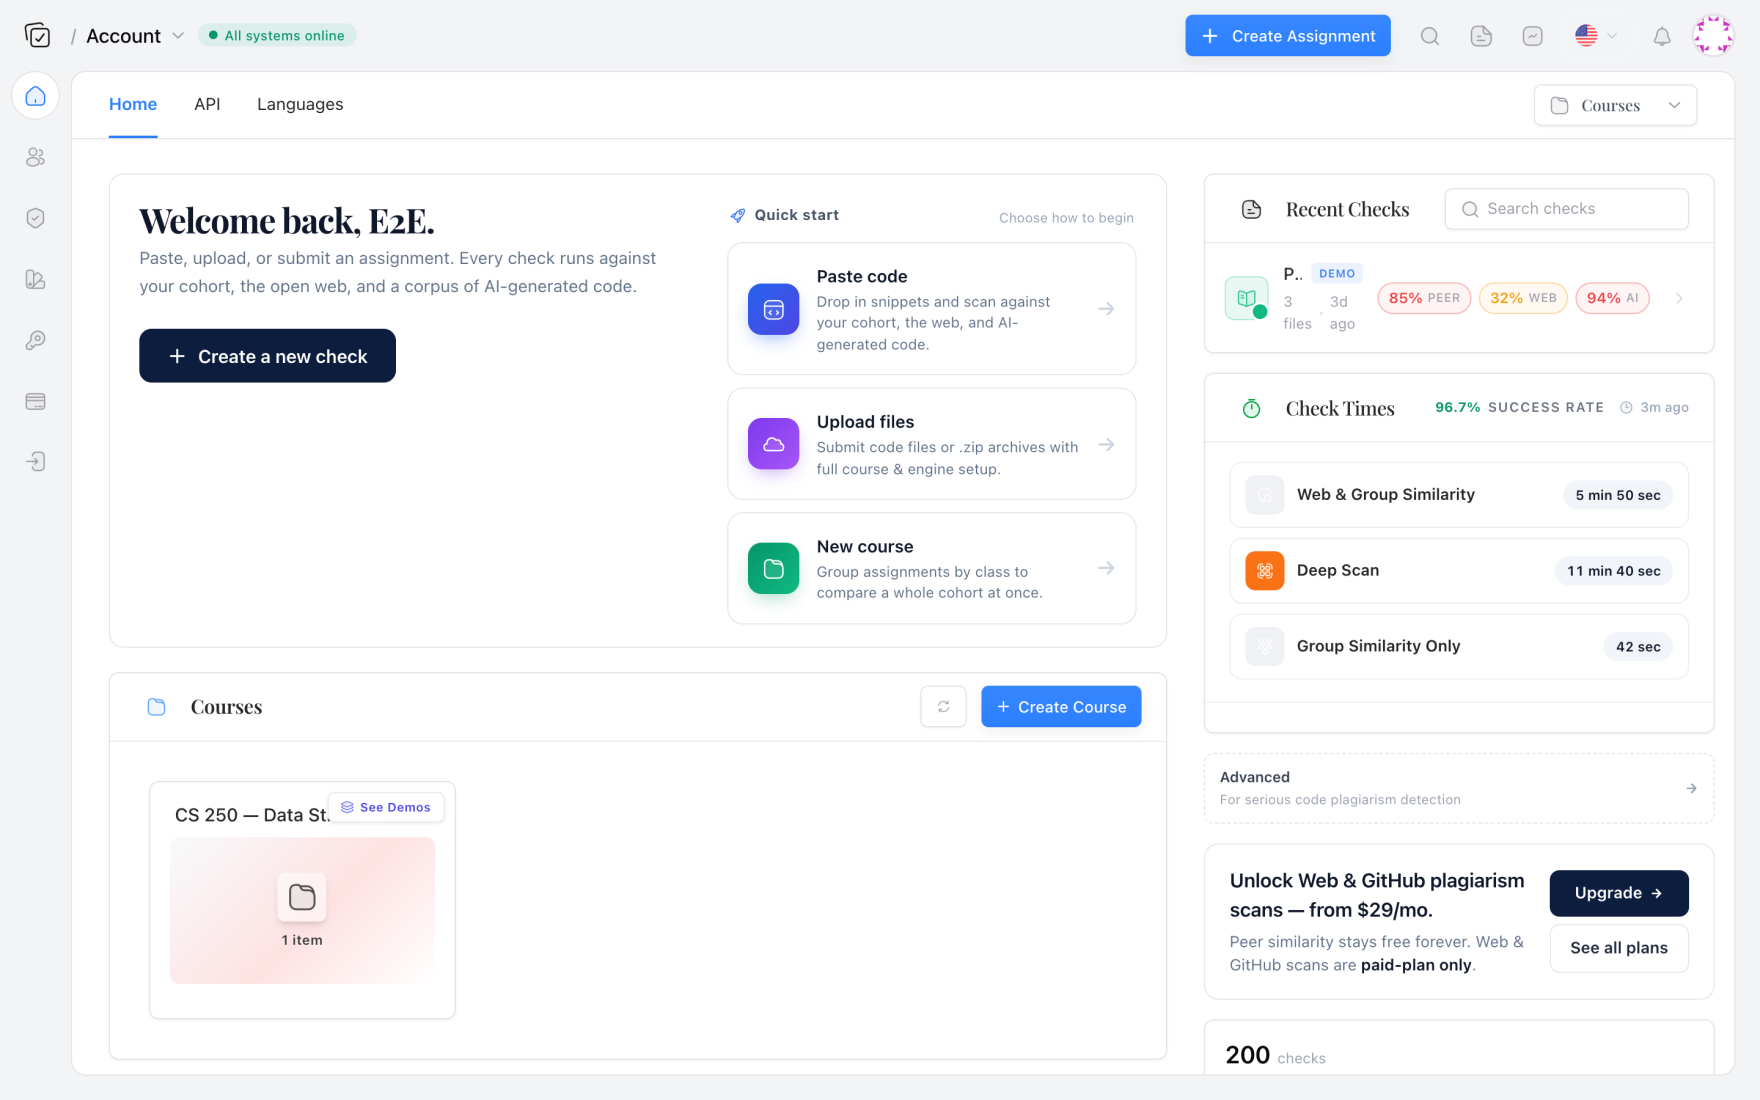Focus the Search checks field

coord(1566,209)
